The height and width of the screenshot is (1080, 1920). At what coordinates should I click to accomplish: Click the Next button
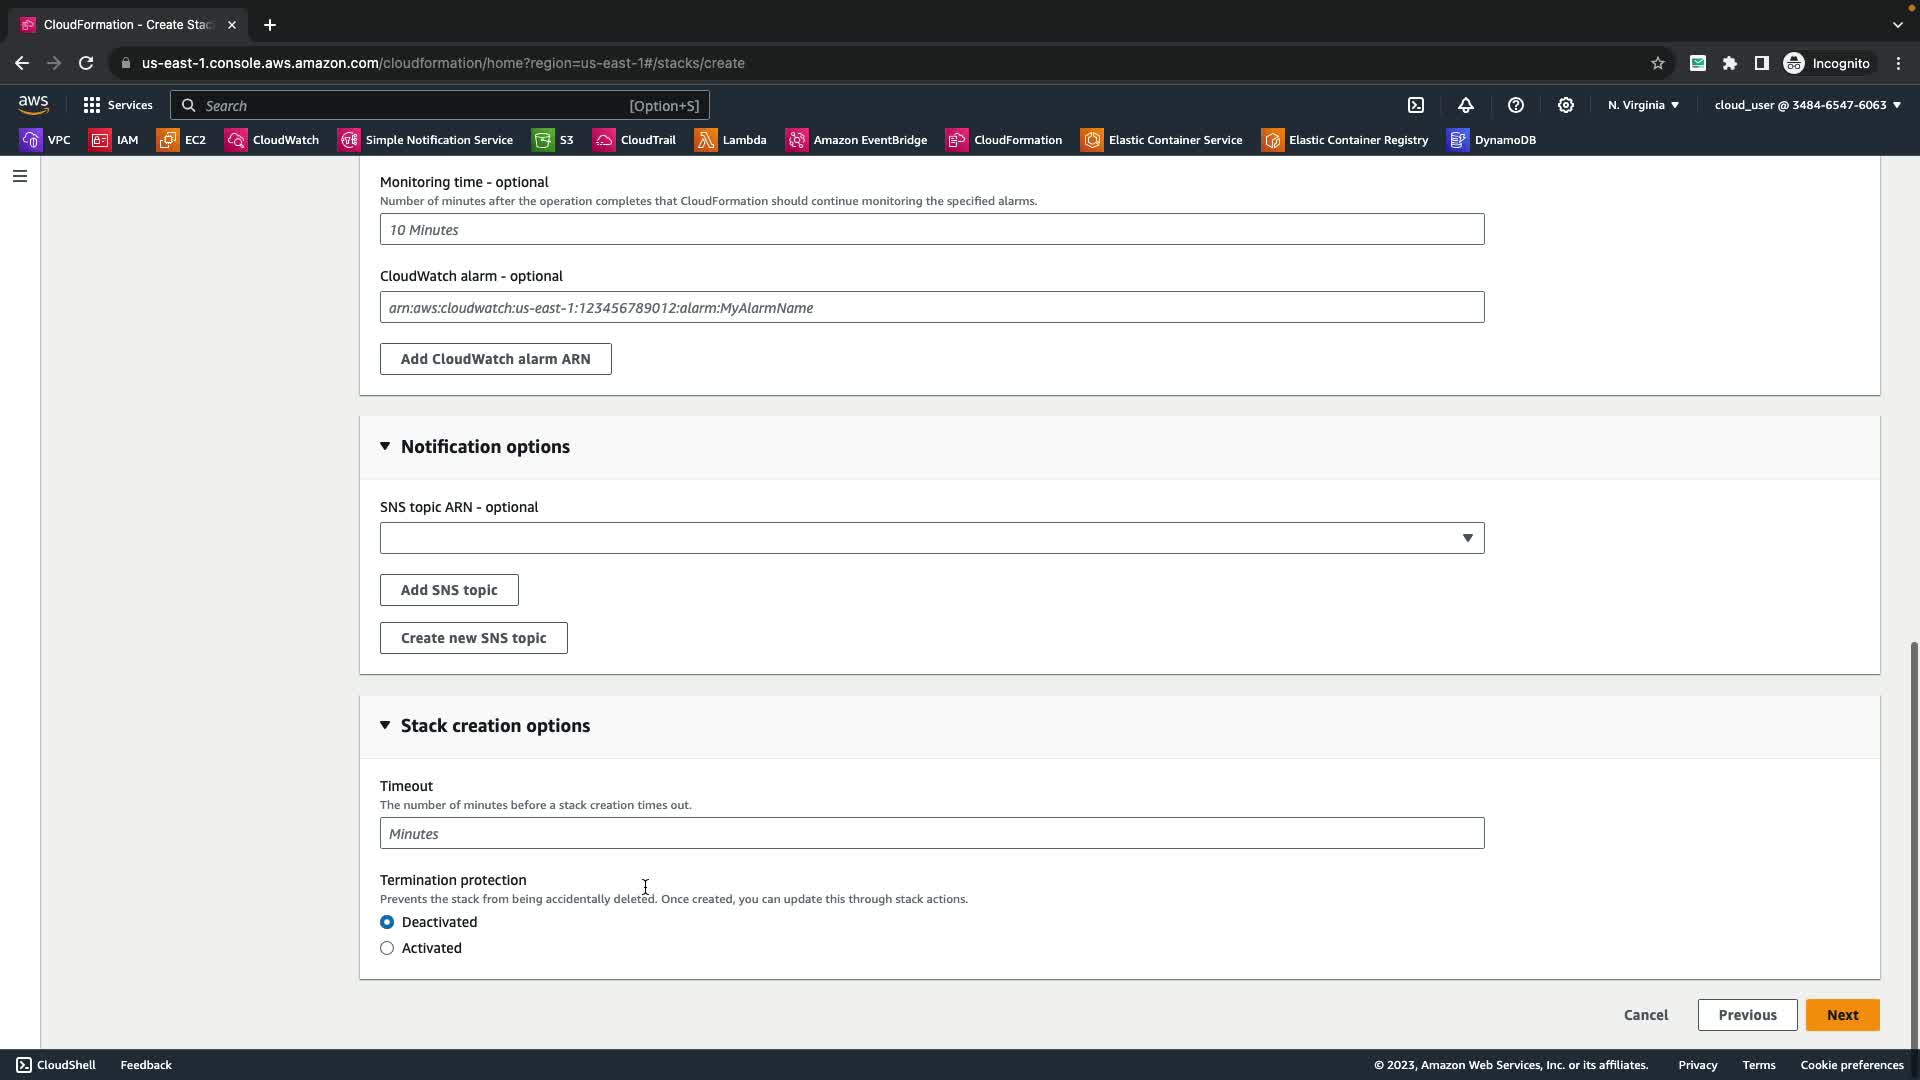click(1842, 1015)
